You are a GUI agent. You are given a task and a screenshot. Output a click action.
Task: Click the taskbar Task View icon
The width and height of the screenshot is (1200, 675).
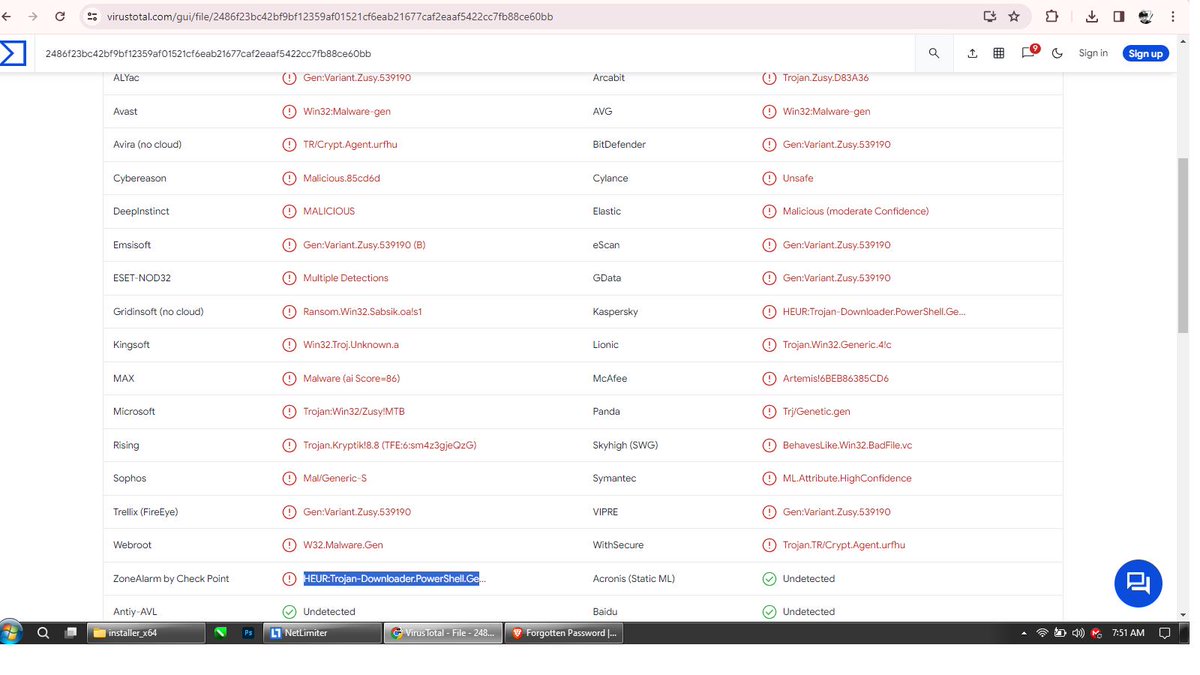point(71,633)
